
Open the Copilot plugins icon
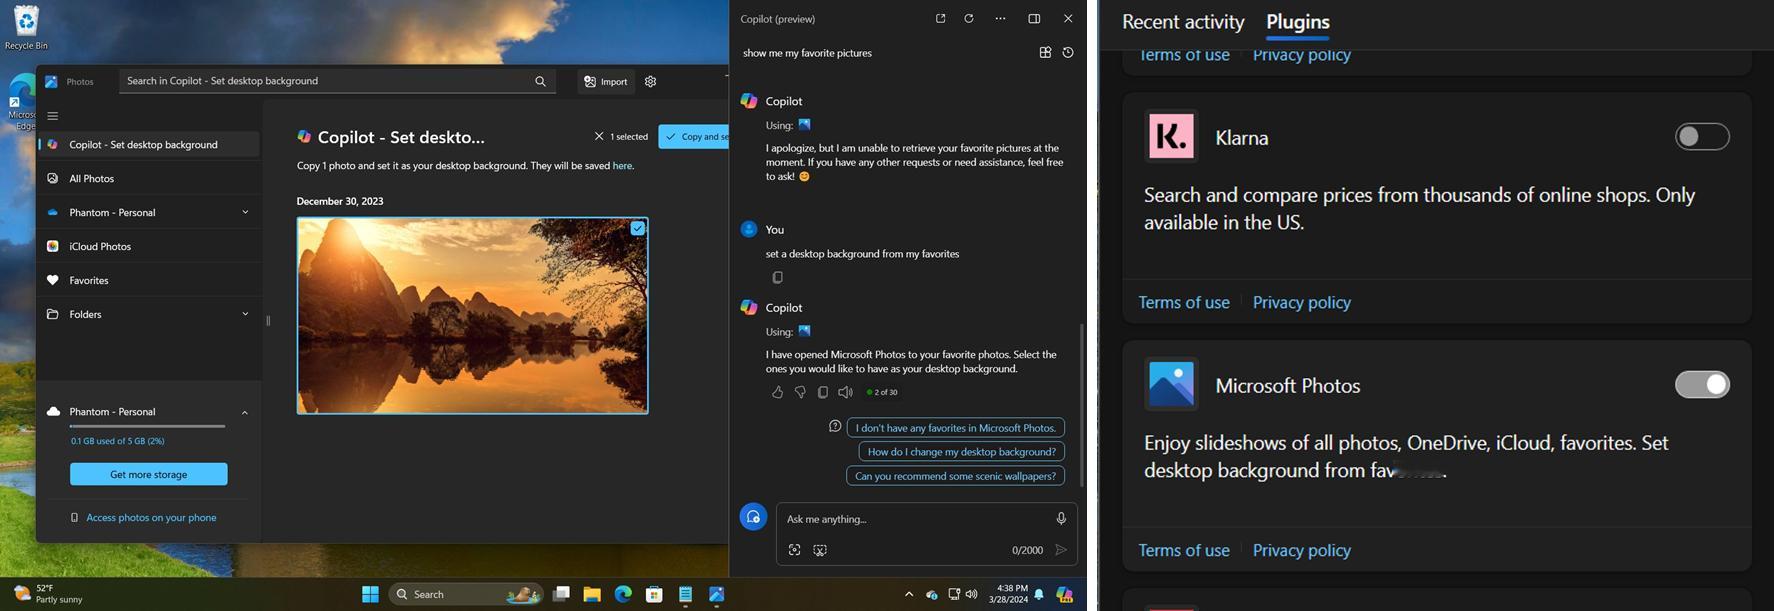coord(1045,53)
